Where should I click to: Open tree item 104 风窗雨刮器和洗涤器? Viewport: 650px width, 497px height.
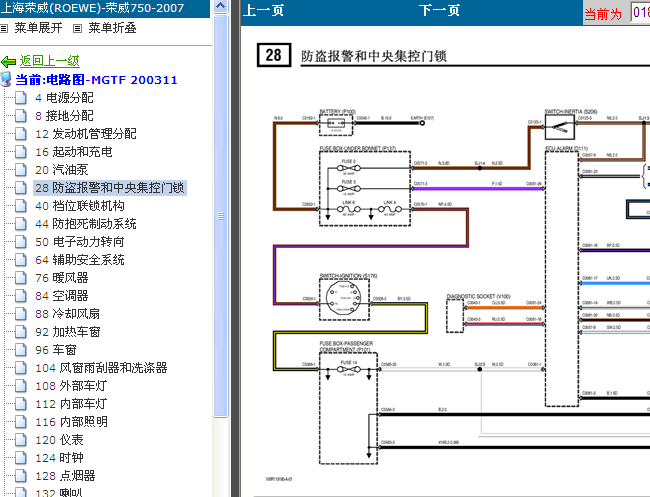tap(101, 368)
